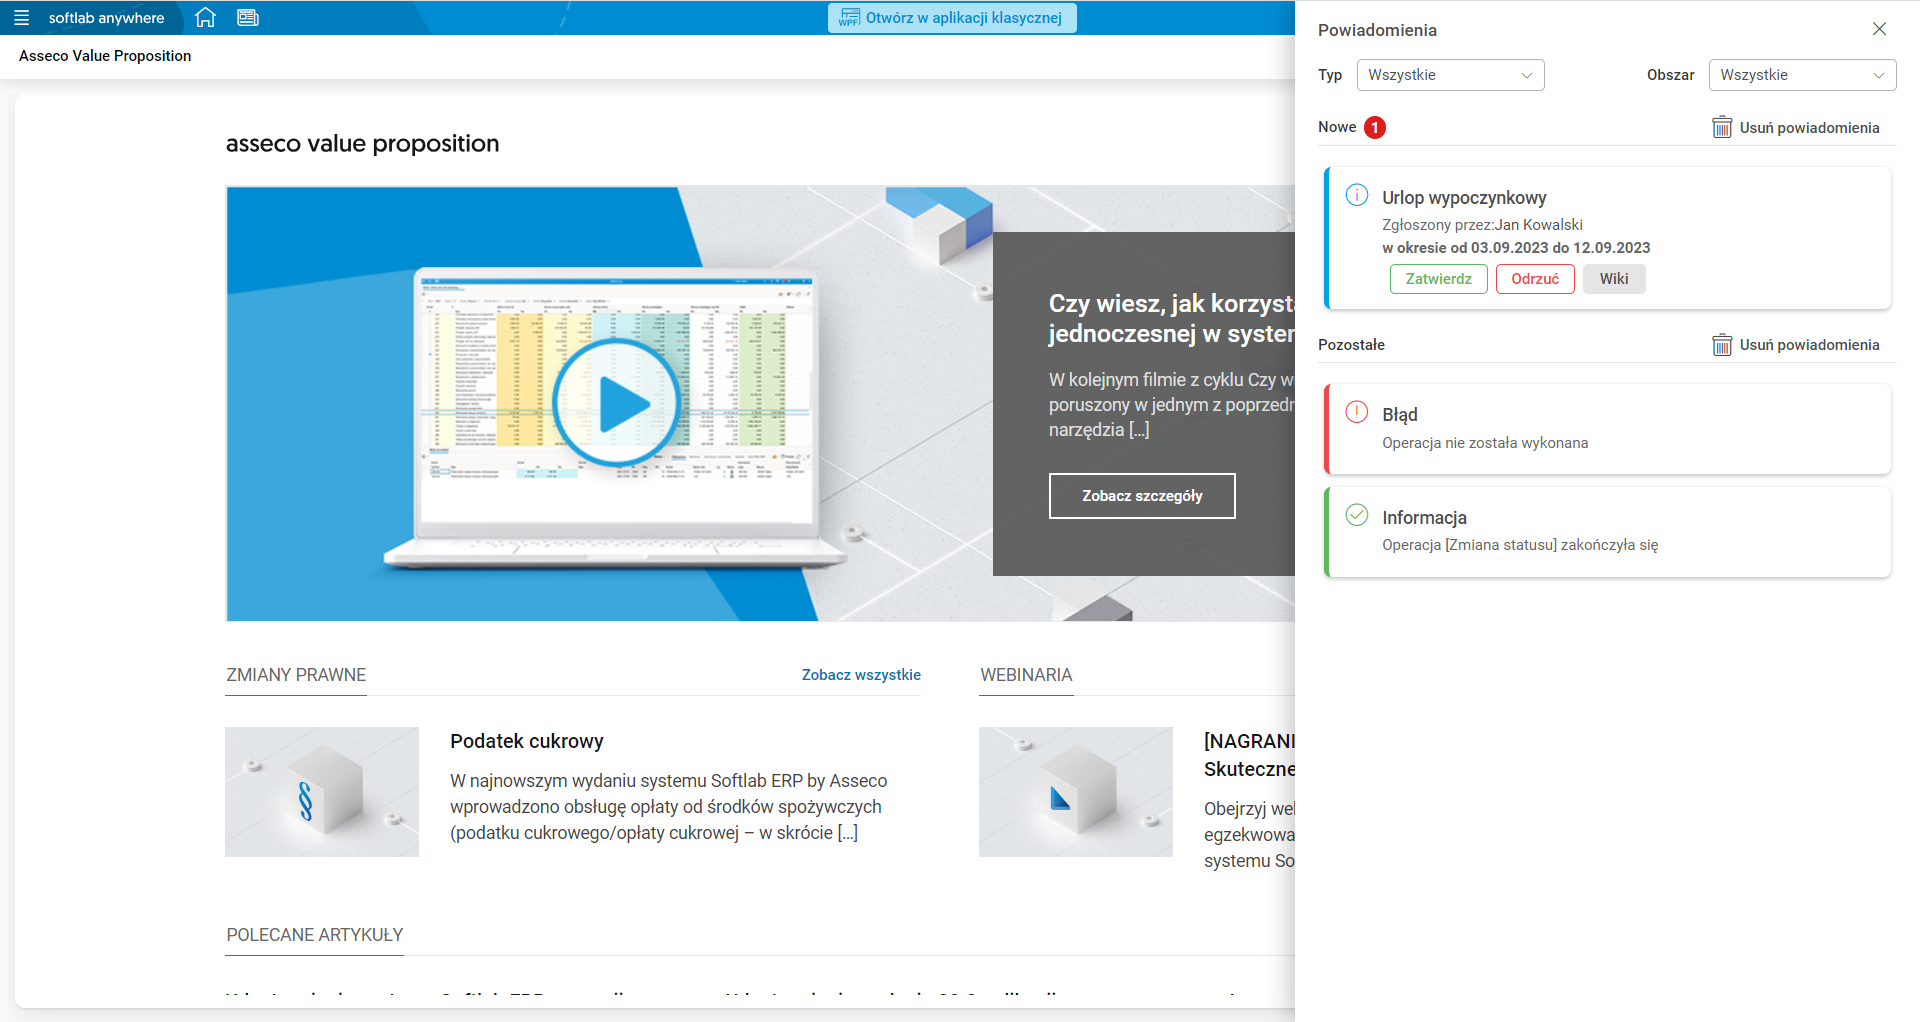Click 'Zgłoszony przez:Jan Kowalski' text

pyautogui.click(x=1482, y=225)
